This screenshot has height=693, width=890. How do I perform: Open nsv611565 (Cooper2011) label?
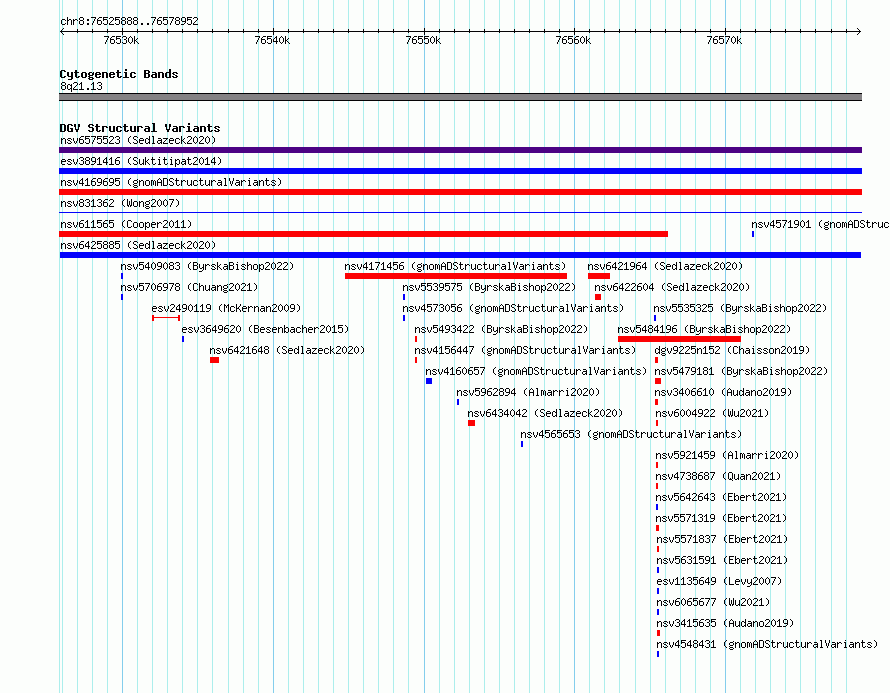(126, 224)
